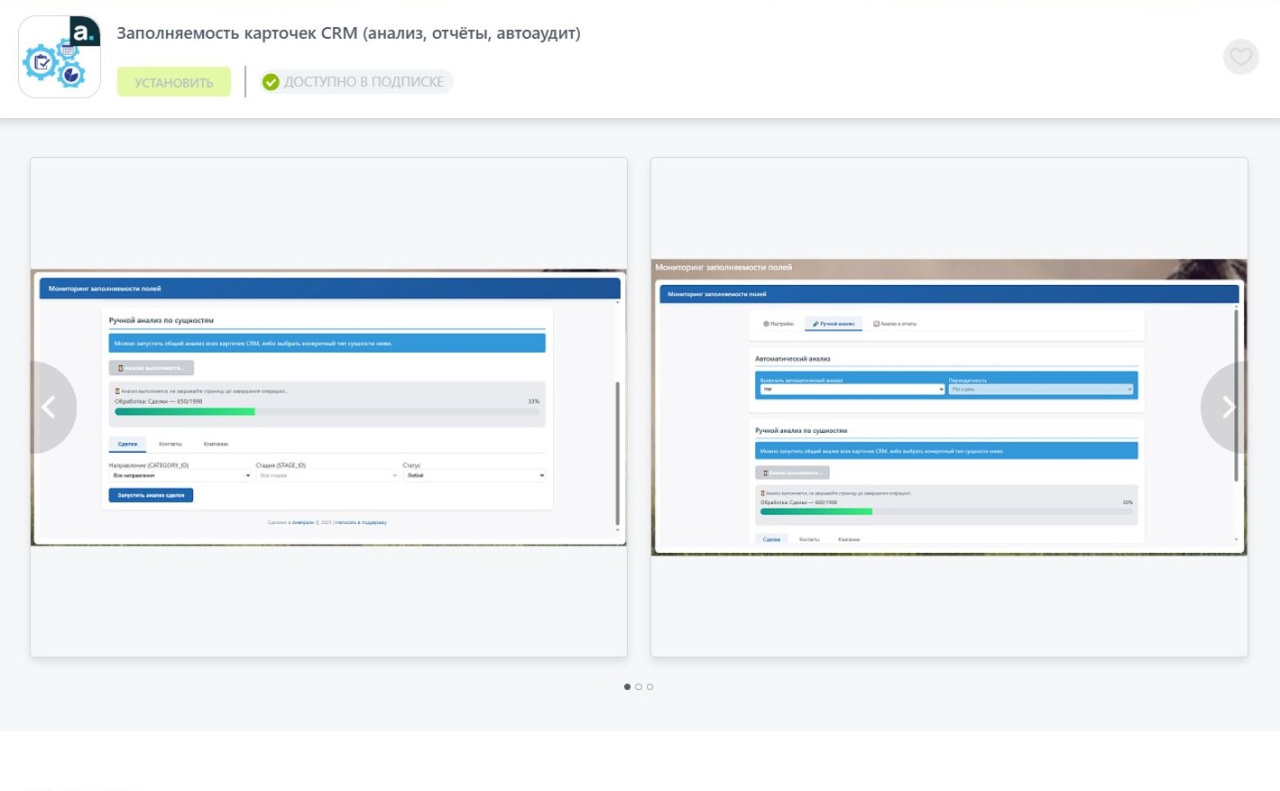The image size is (1280, 791).
Task: Open the Периодичность dropdown in the right screenshot
Action: tap(1040, 389)
